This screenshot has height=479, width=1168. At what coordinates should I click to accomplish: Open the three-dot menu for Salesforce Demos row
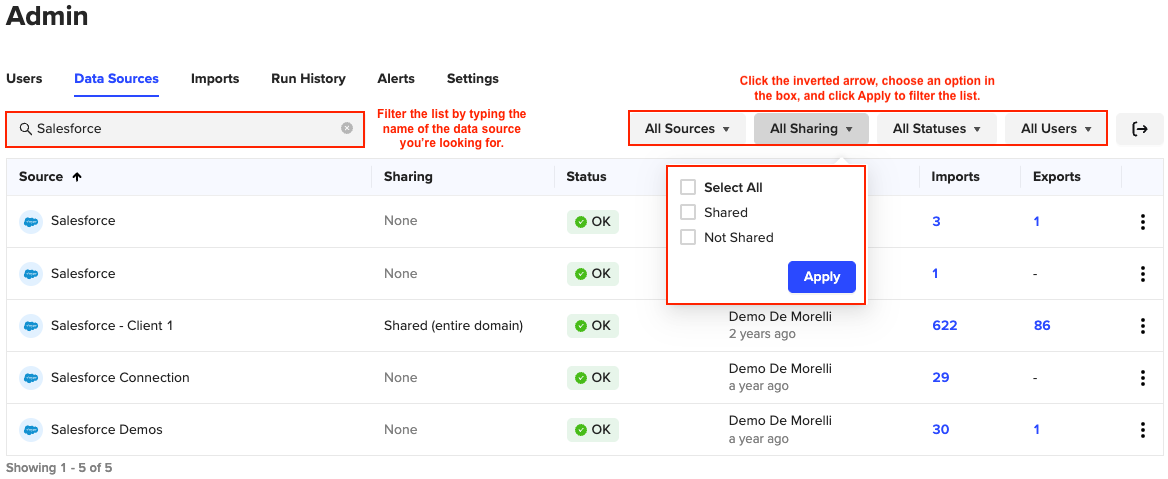coord(1142,430)
